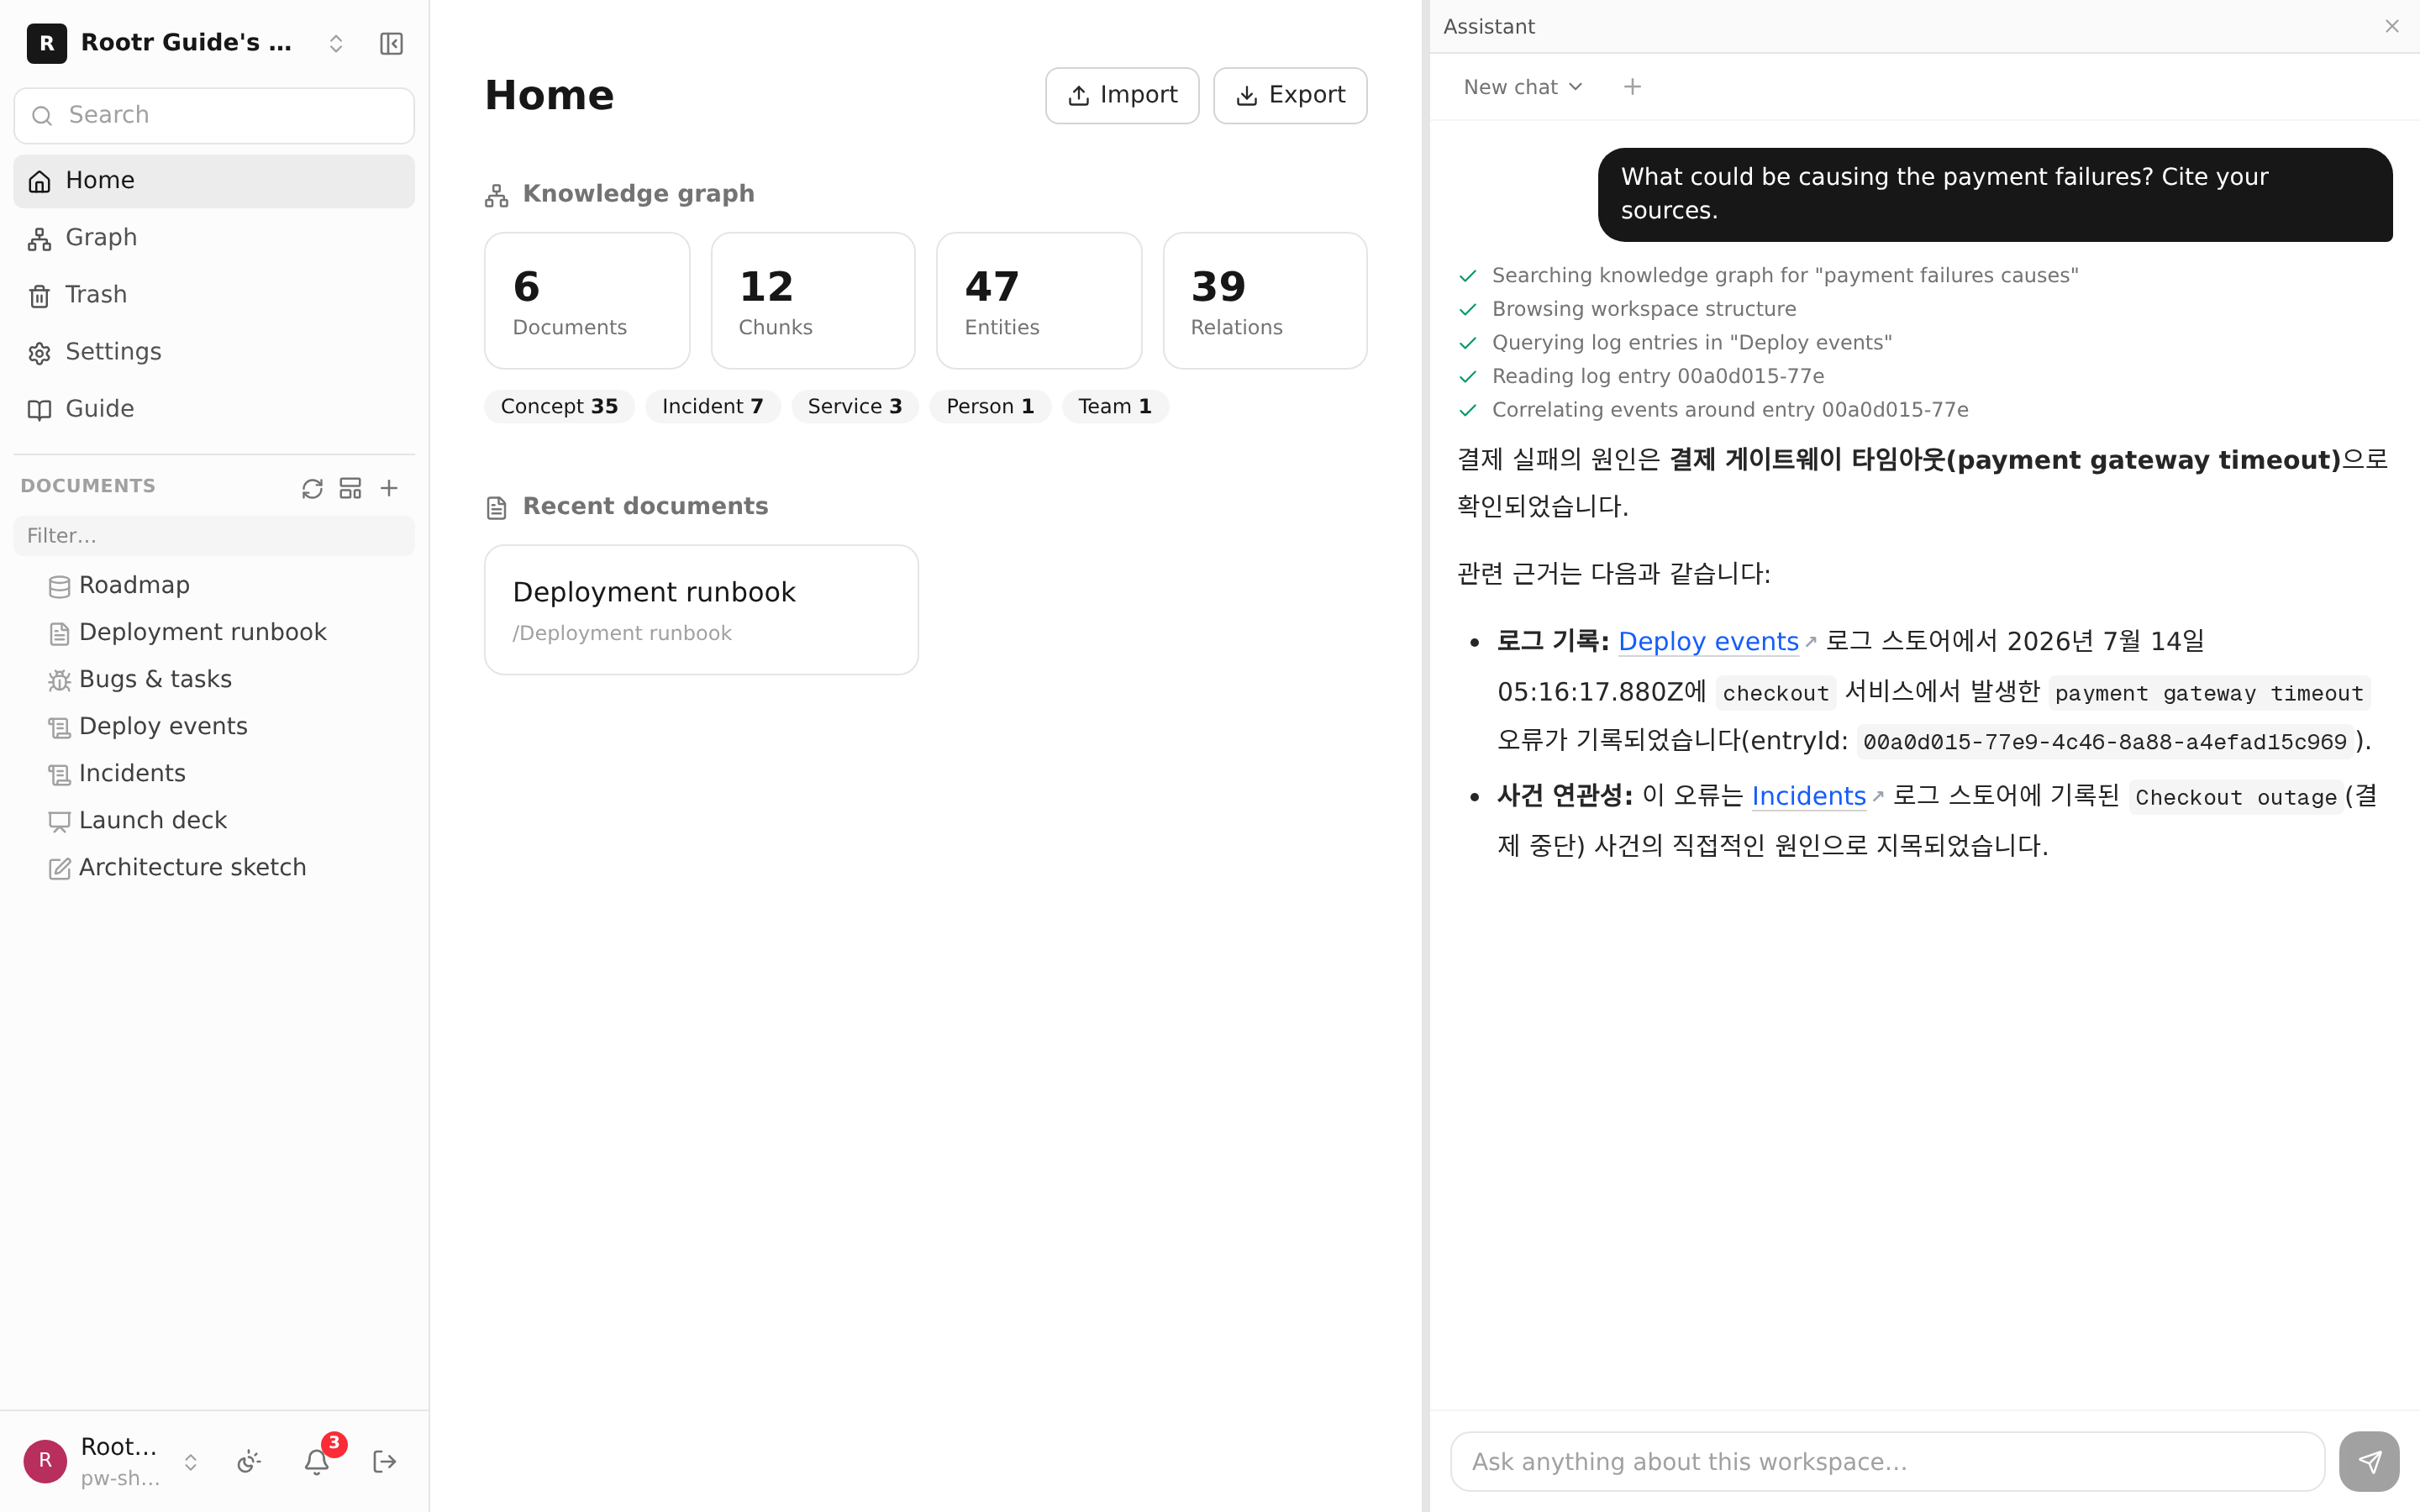Close the Assistant panel

click(x=2392, y=27)
